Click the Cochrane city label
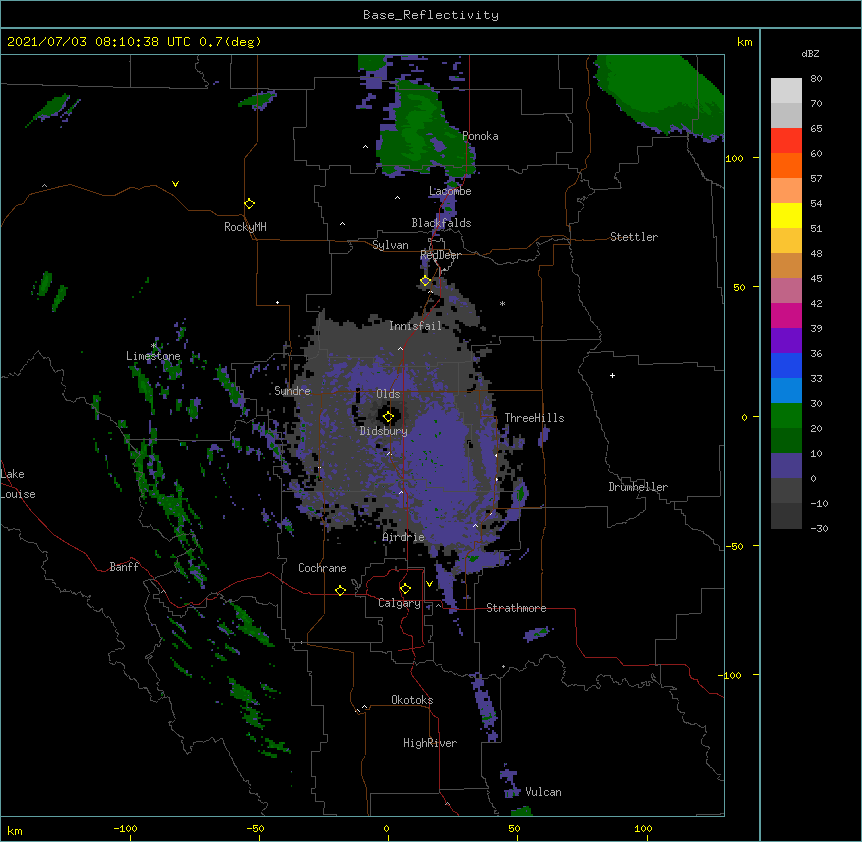This screenshot has width=862, height=842. tap(322, 568)
